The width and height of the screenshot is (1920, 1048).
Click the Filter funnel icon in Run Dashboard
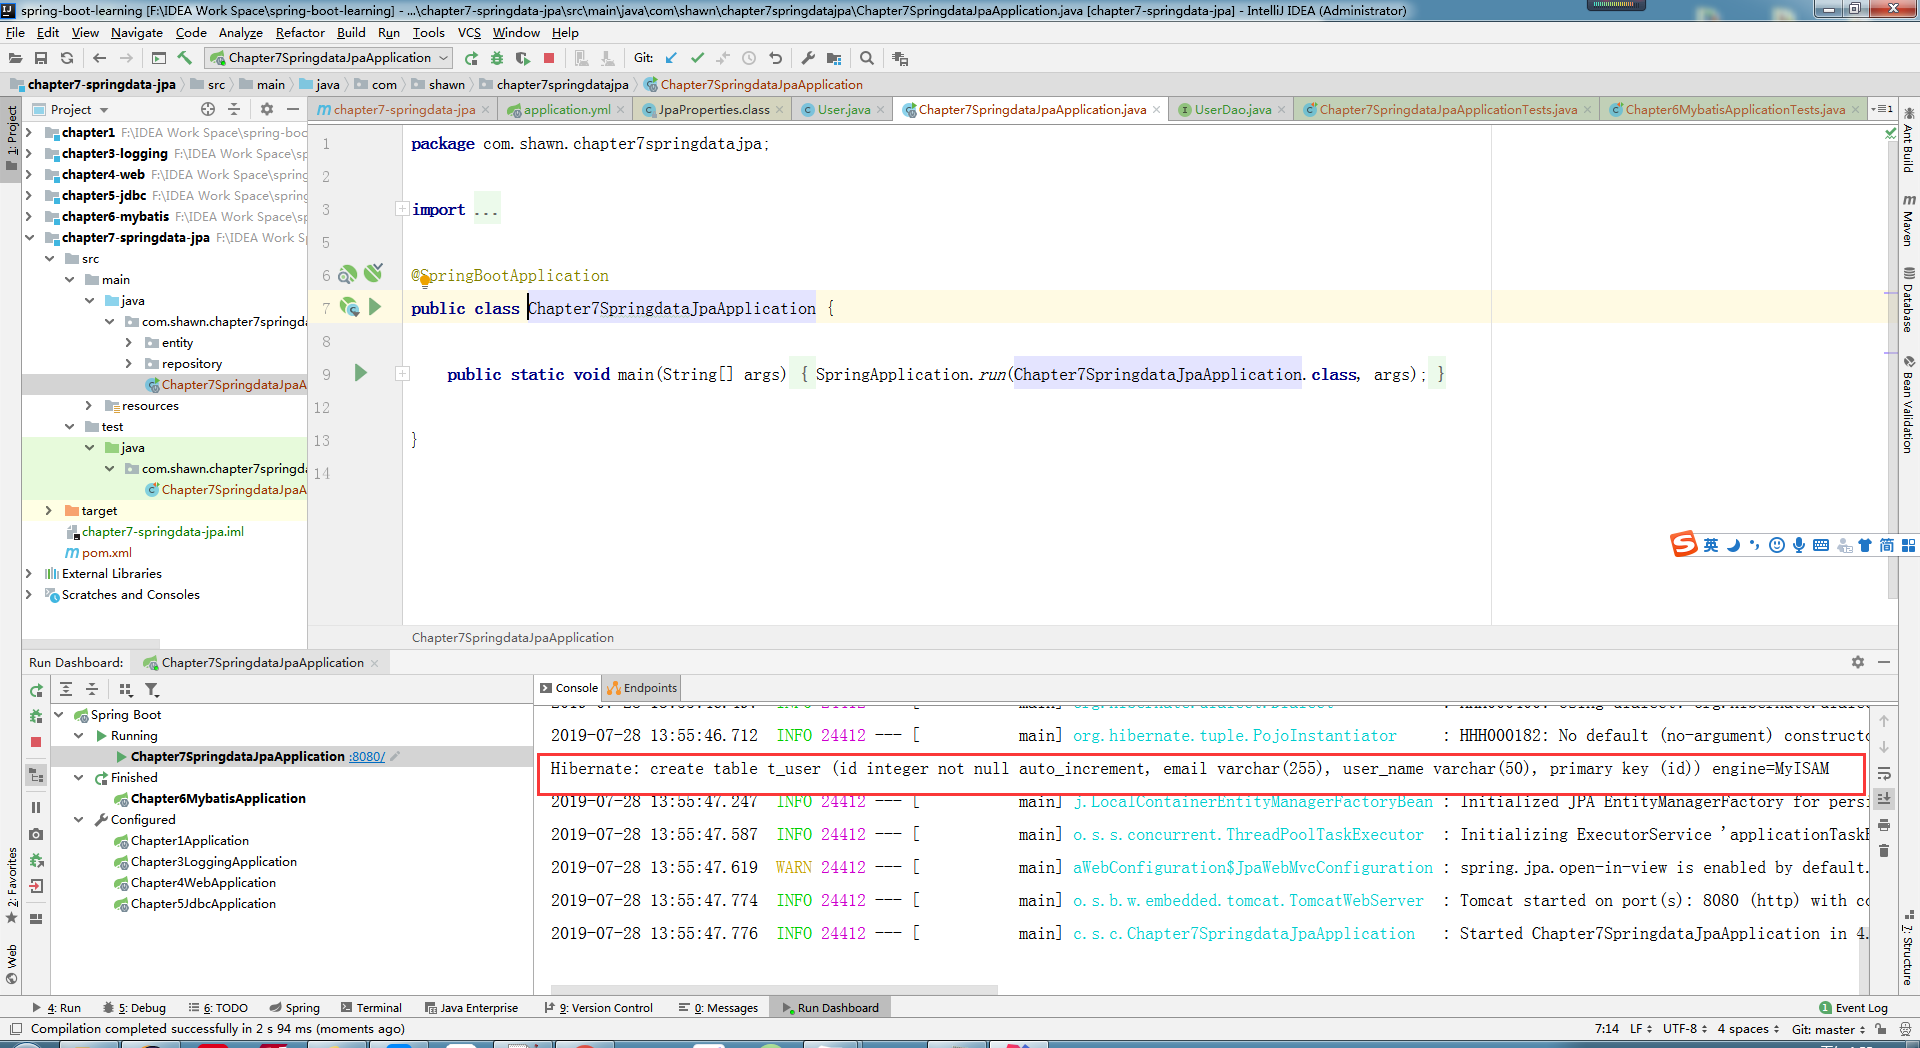click(152, 689)
